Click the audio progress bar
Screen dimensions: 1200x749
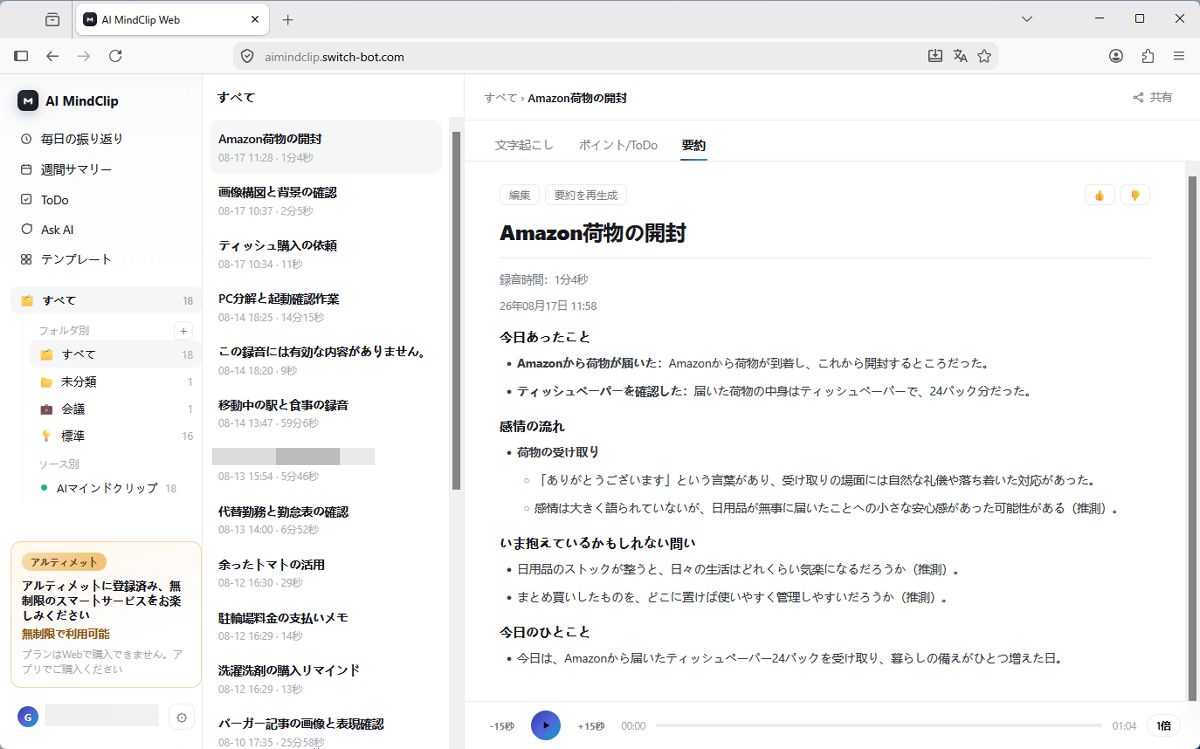click(879, 726)
